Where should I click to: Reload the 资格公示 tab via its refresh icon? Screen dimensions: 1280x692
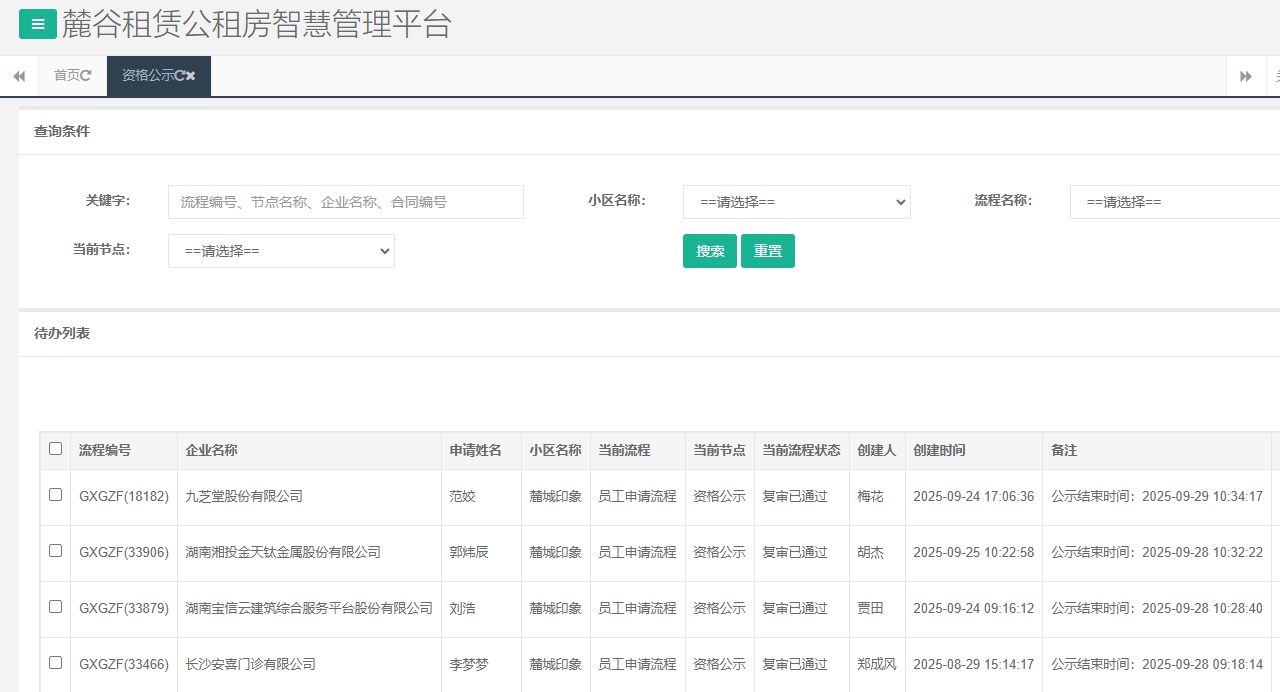[179, 76]
